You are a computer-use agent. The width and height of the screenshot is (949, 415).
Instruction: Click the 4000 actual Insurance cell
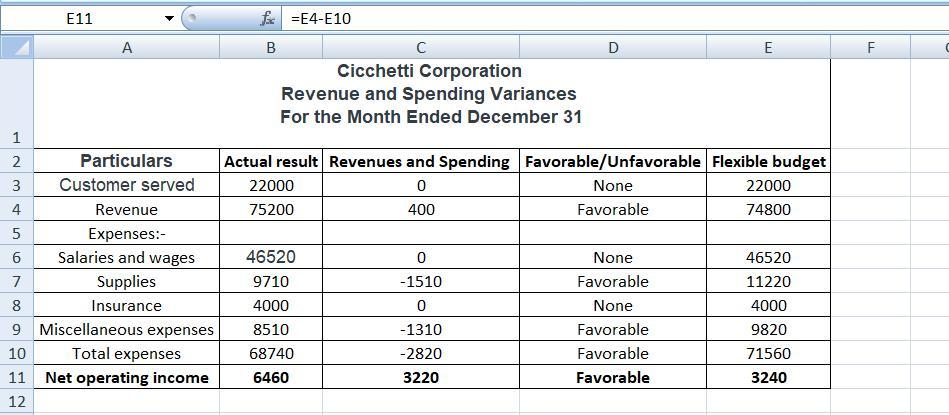coord(271,305)
